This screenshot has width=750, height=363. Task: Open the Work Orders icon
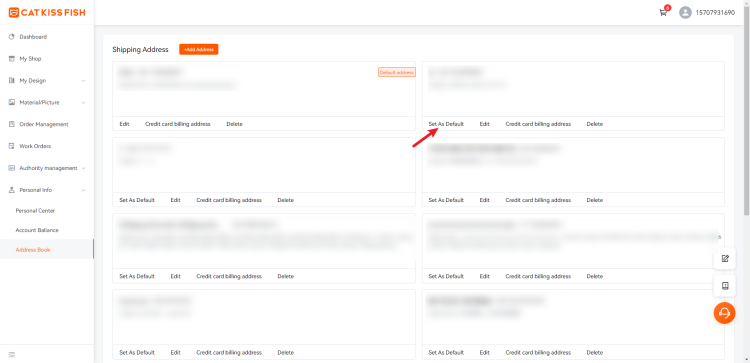tap(12, 146)
